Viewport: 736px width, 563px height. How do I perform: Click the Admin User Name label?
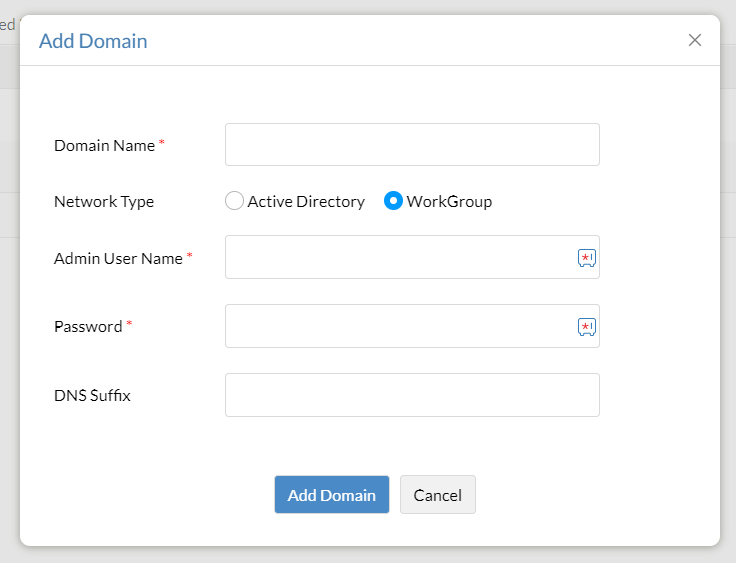[118, 259]
